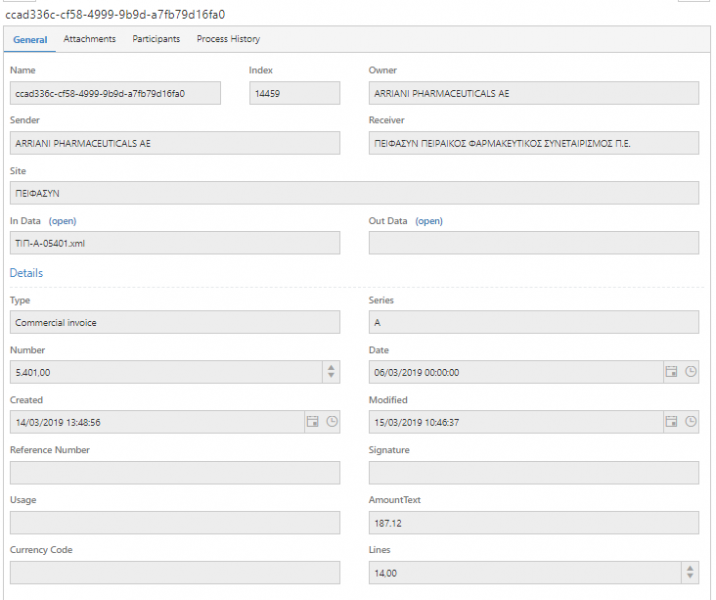
Task: Click the Lines field 14,00
Action: pyautogui.click(x=525, y=573)
